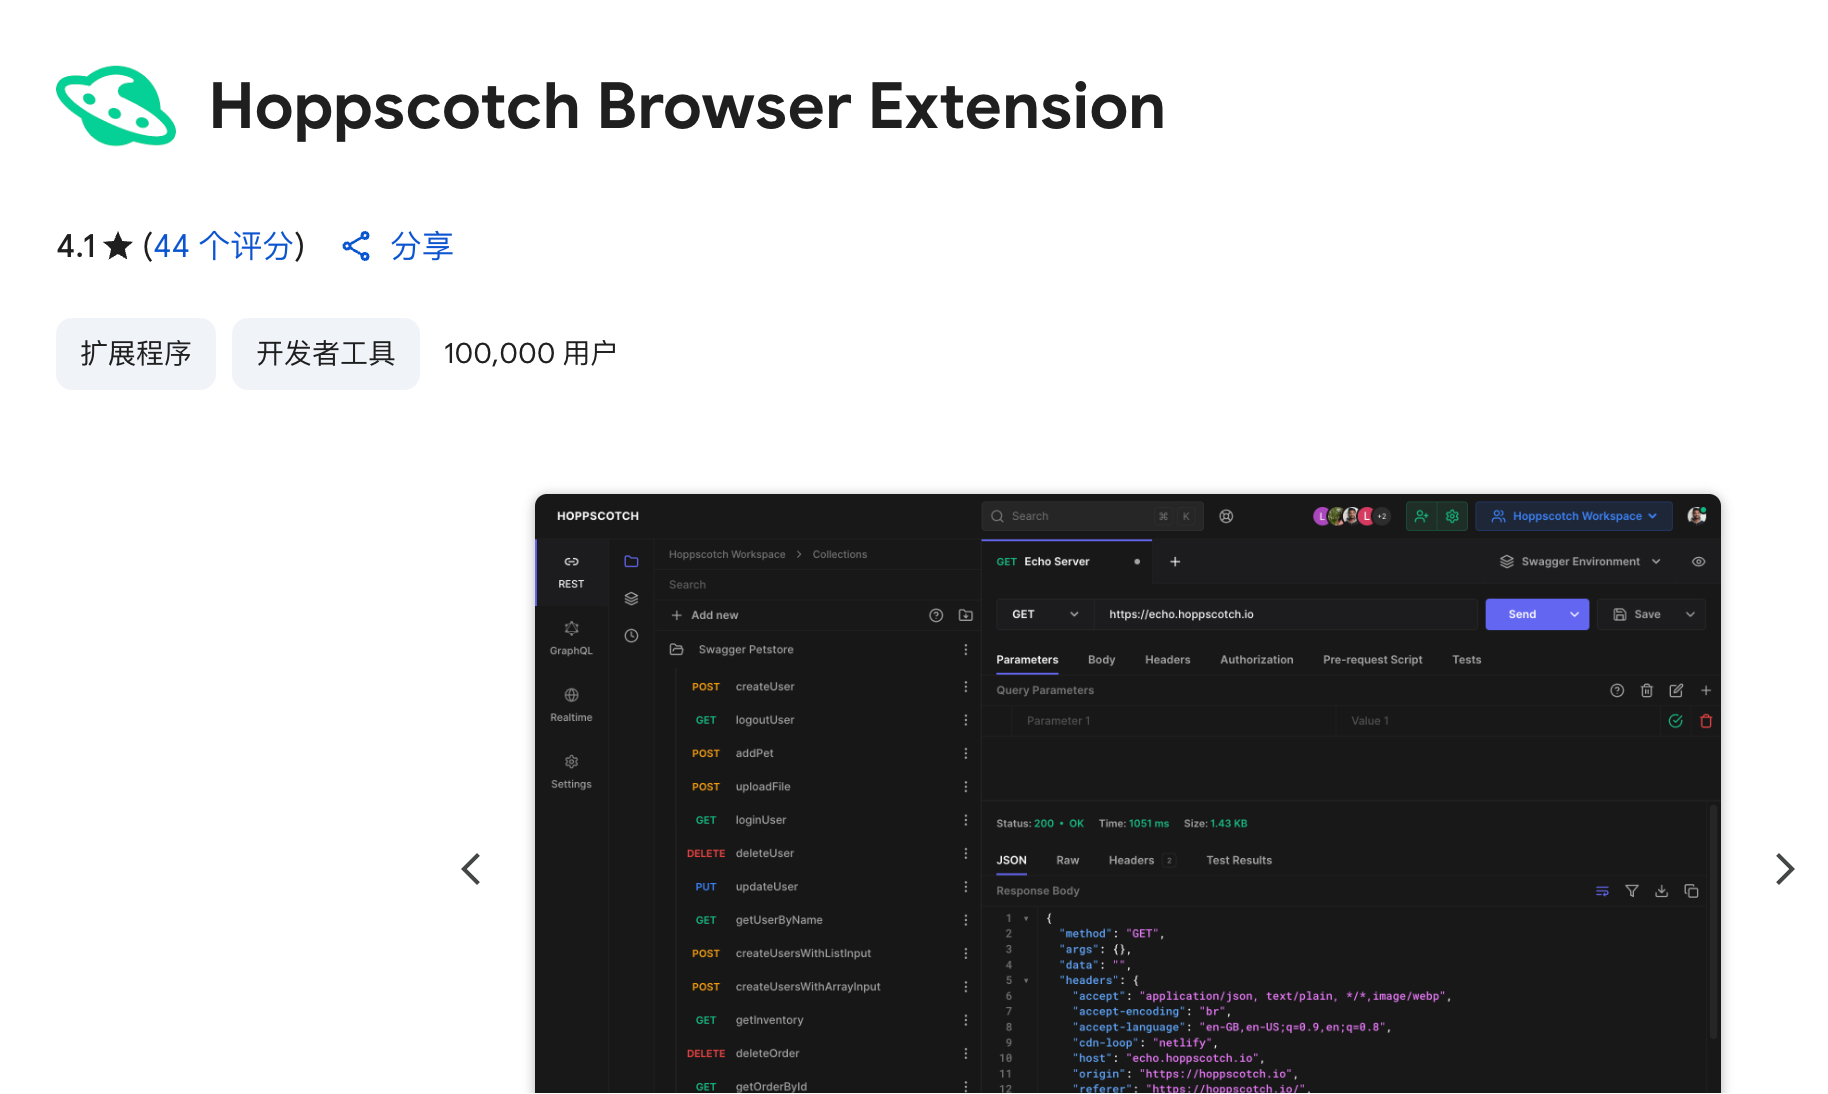Open the GET method dropdown
Viewport: 1828px width, 1094px height.
1045,614
